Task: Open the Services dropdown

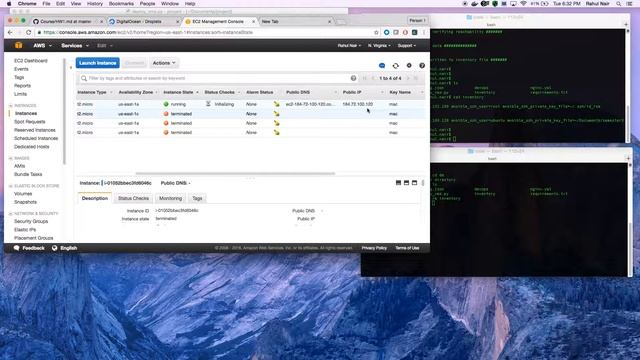Action: pos(75,45)
